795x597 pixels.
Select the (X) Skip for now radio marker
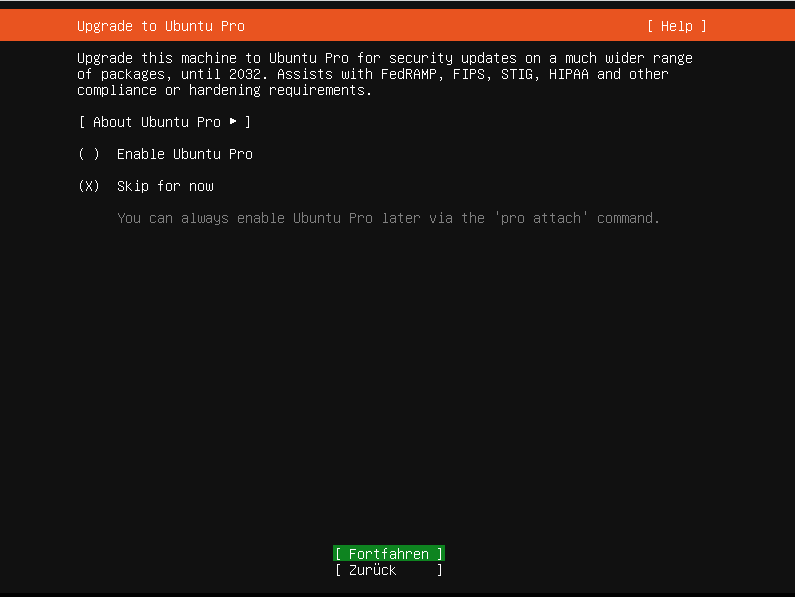coord(89,186)
